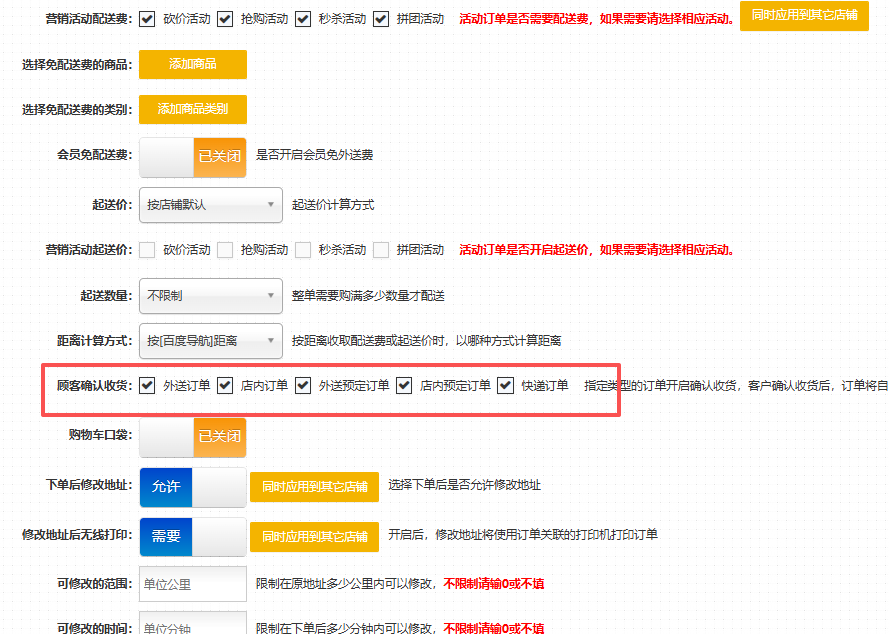Uncheck 店内预定订单 under 顾客确认收货
889x634 pixels.
[404, 386]
